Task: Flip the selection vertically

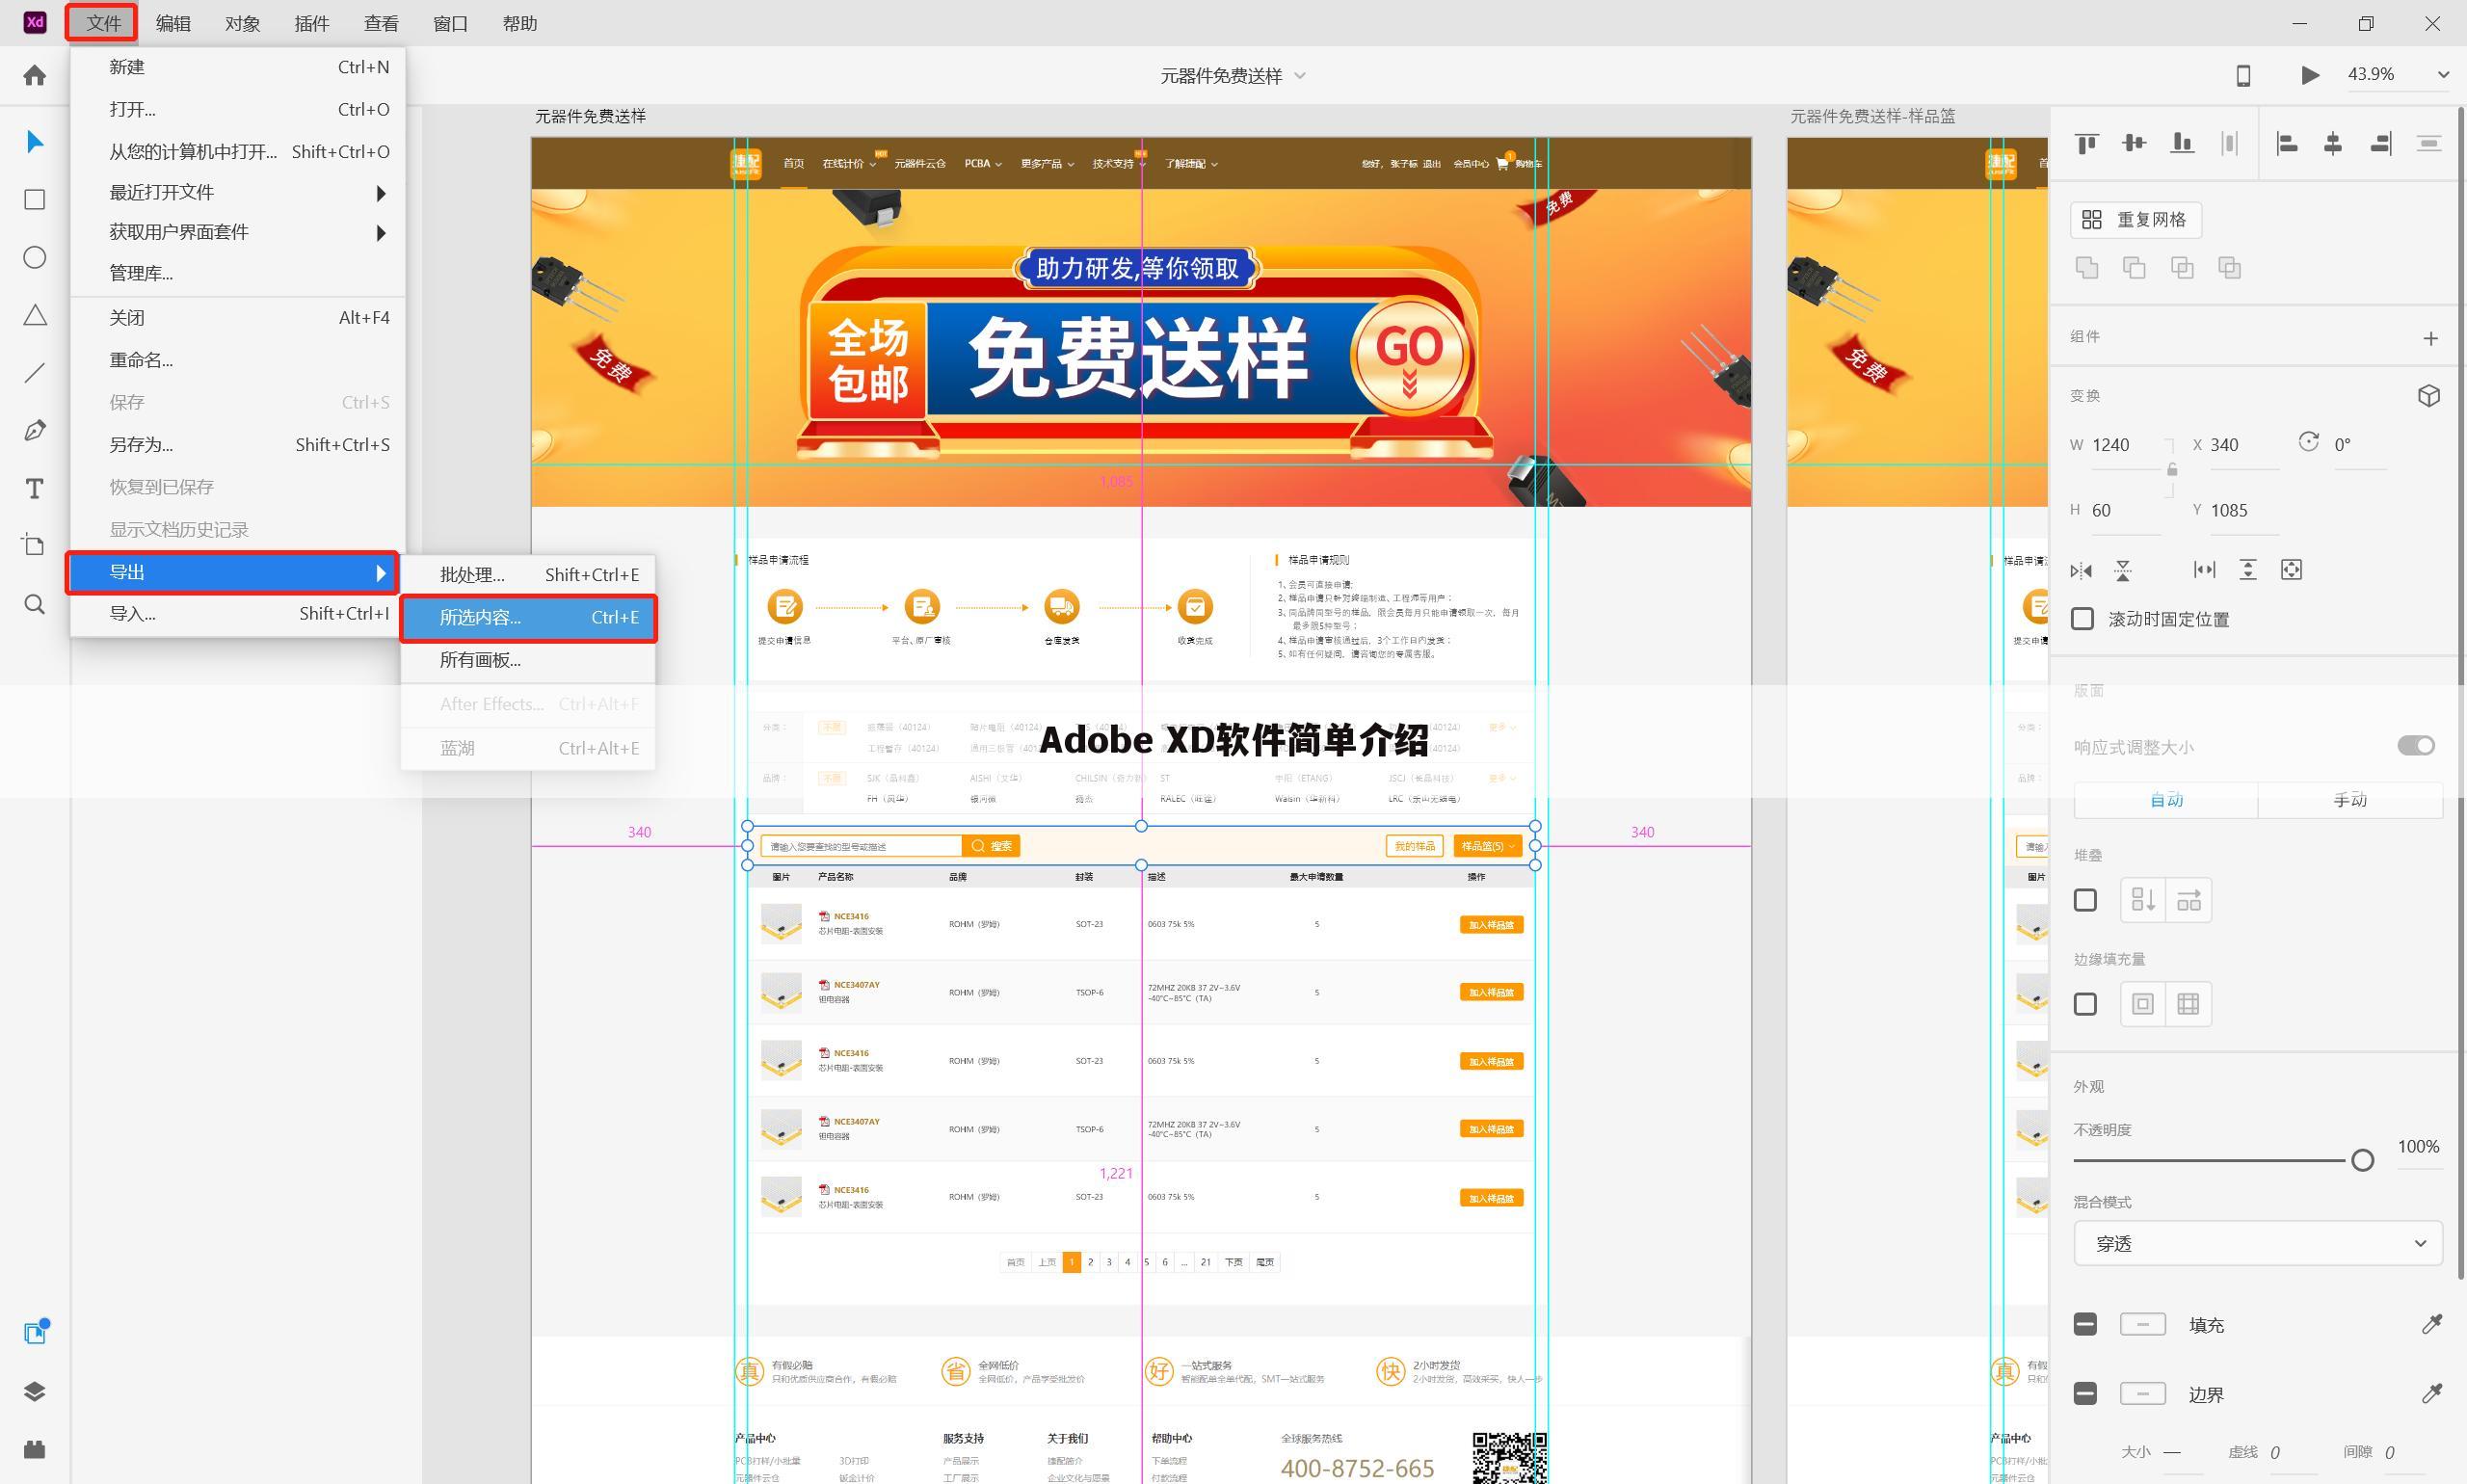Action: [x=2124, y=570]
